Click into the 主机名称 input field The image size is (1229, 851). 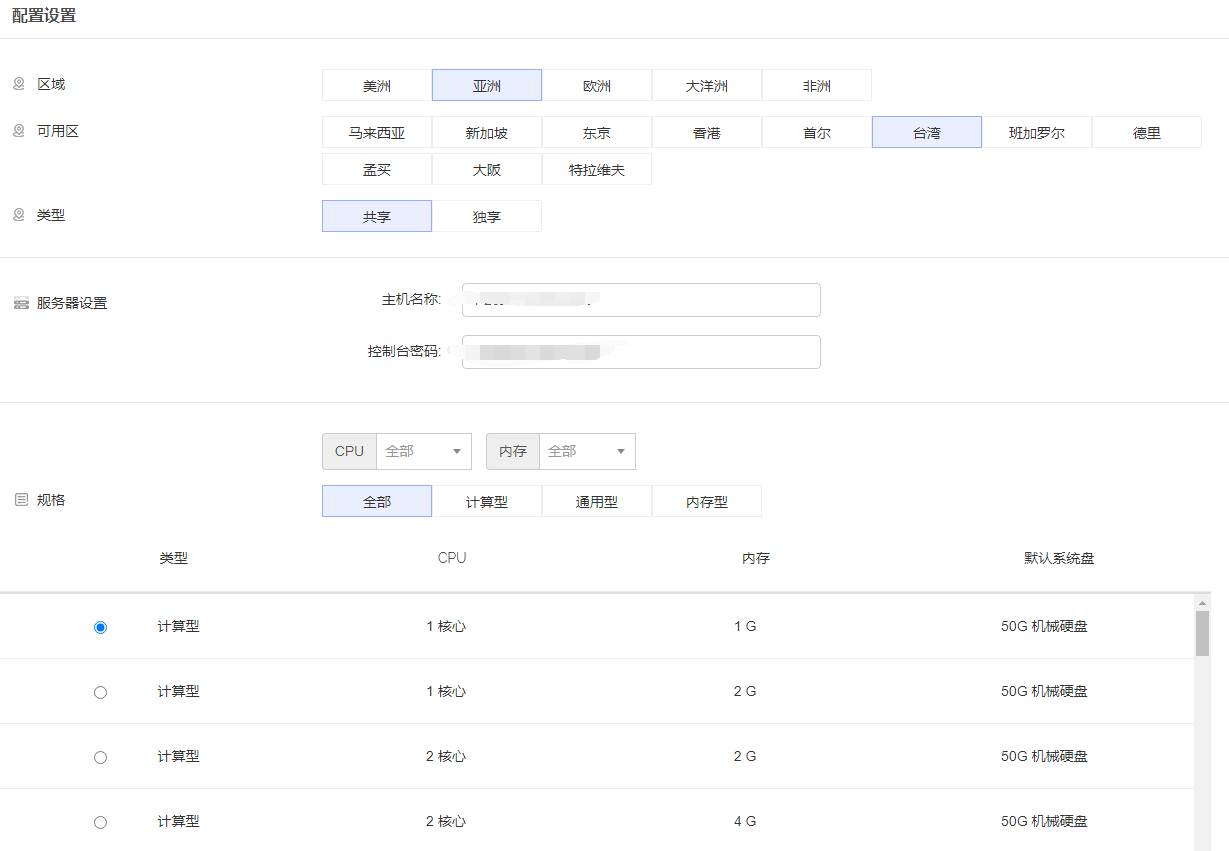click(x=641, y=300)
